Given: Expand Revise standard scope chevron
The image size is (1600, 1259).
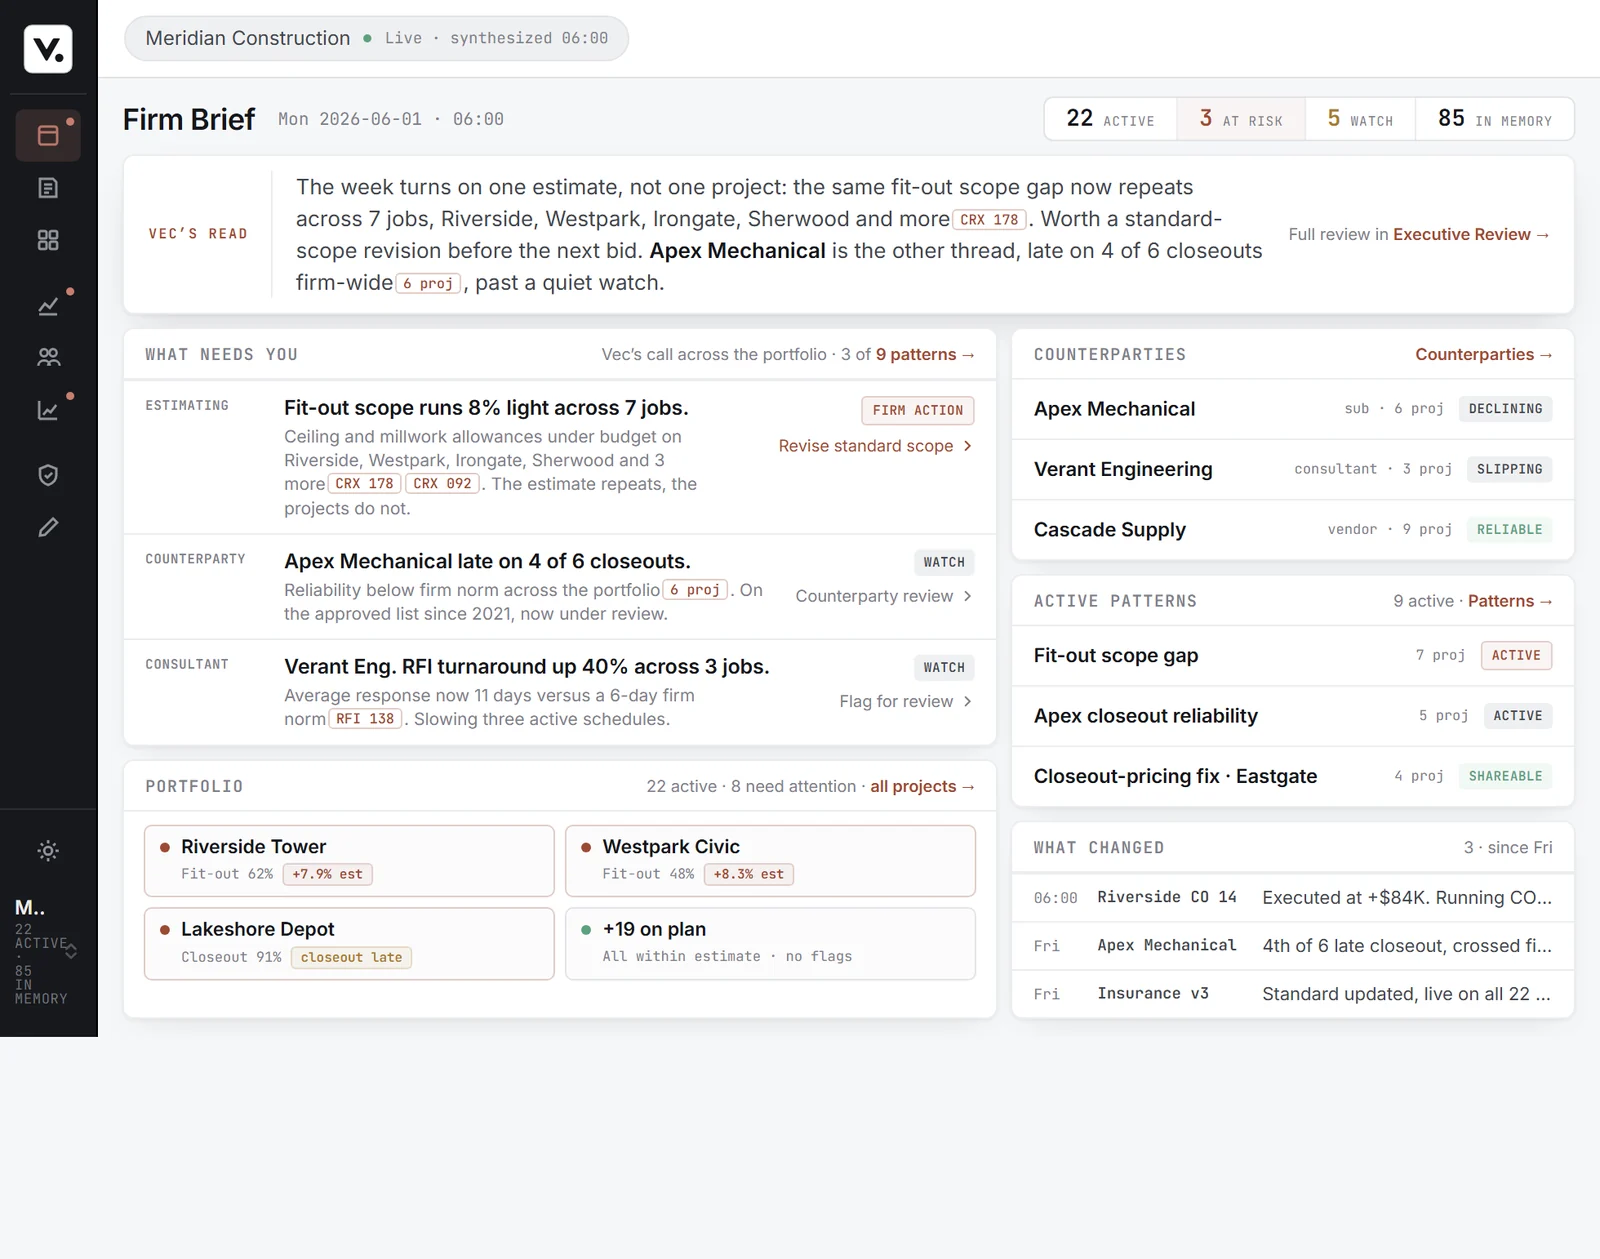Looking at the screenshot, I should [x=967, y=446].
